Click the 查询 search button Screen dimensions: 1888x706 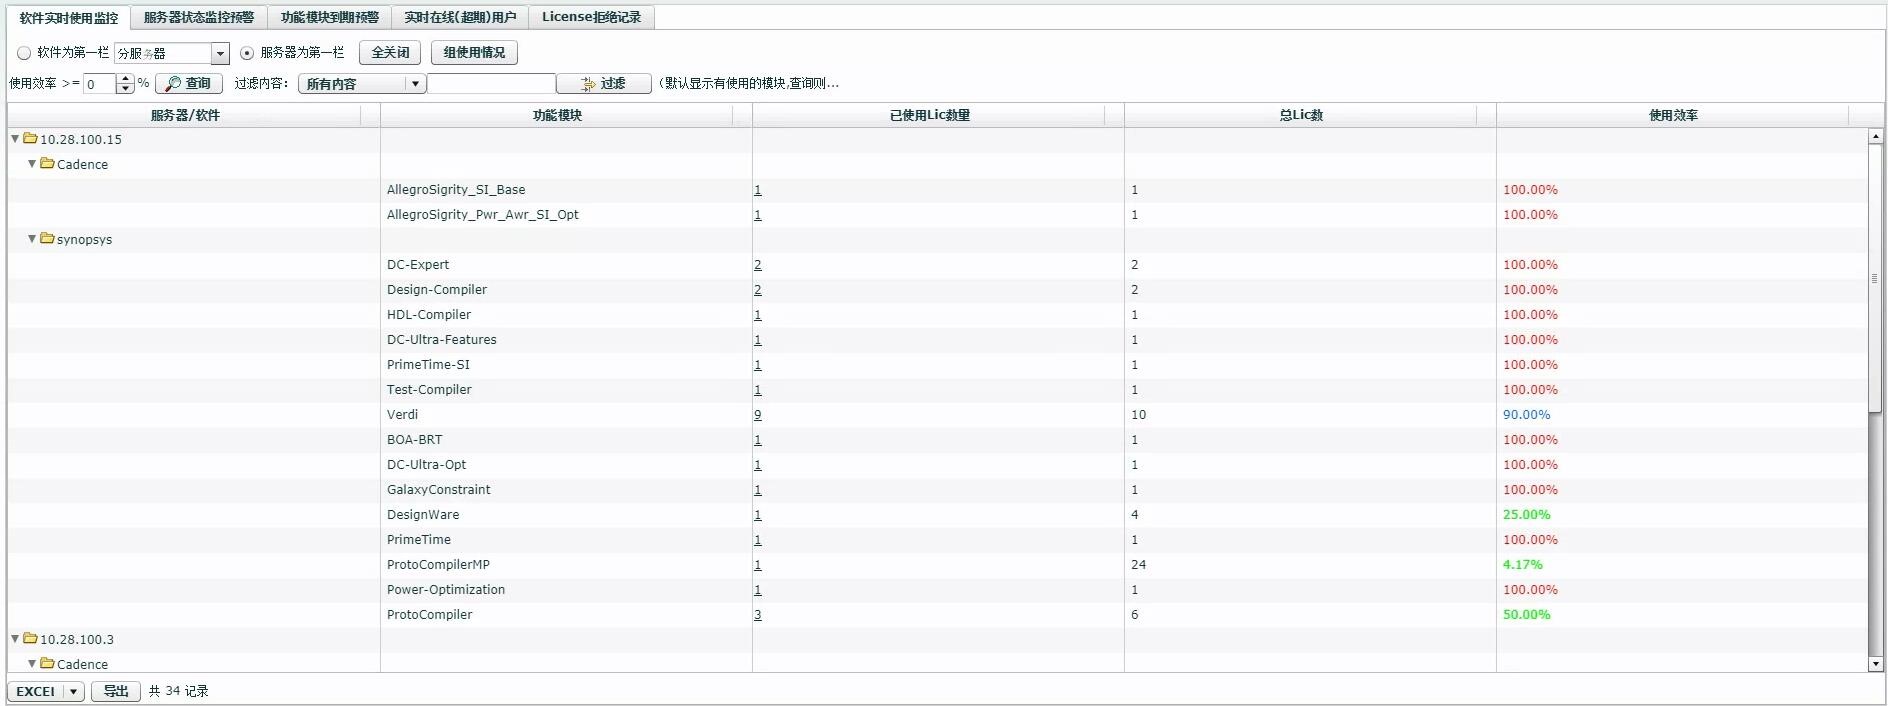[188, 84]
